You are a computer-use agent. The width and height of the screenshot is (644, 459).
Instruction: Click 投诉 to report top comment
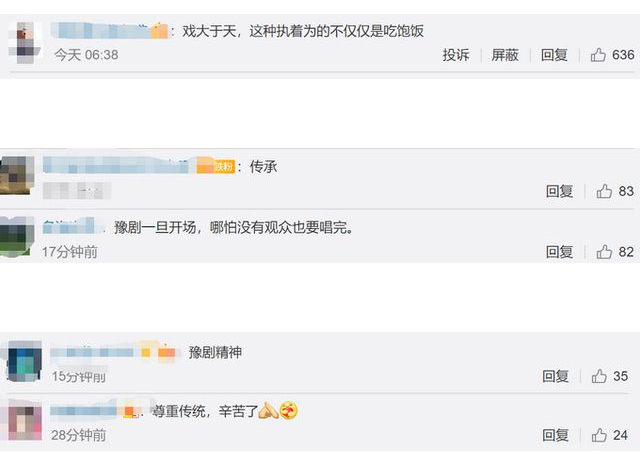[x=456, y=55]
